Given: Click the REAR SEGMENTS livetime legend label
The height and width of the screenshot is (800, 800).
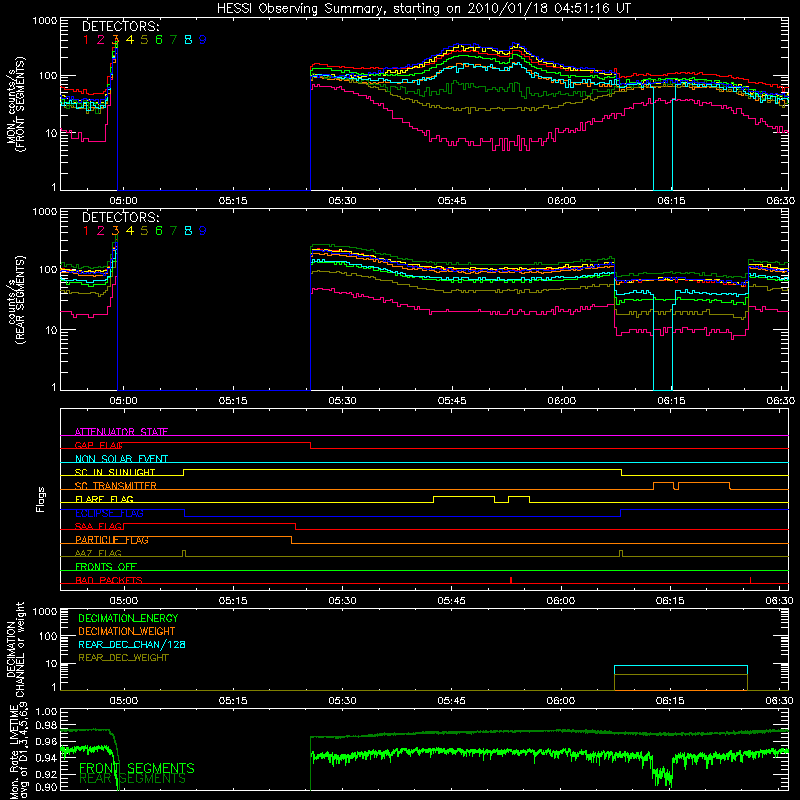Looking at the screenshot, I should pyautogui.click(x=133, y=779).
